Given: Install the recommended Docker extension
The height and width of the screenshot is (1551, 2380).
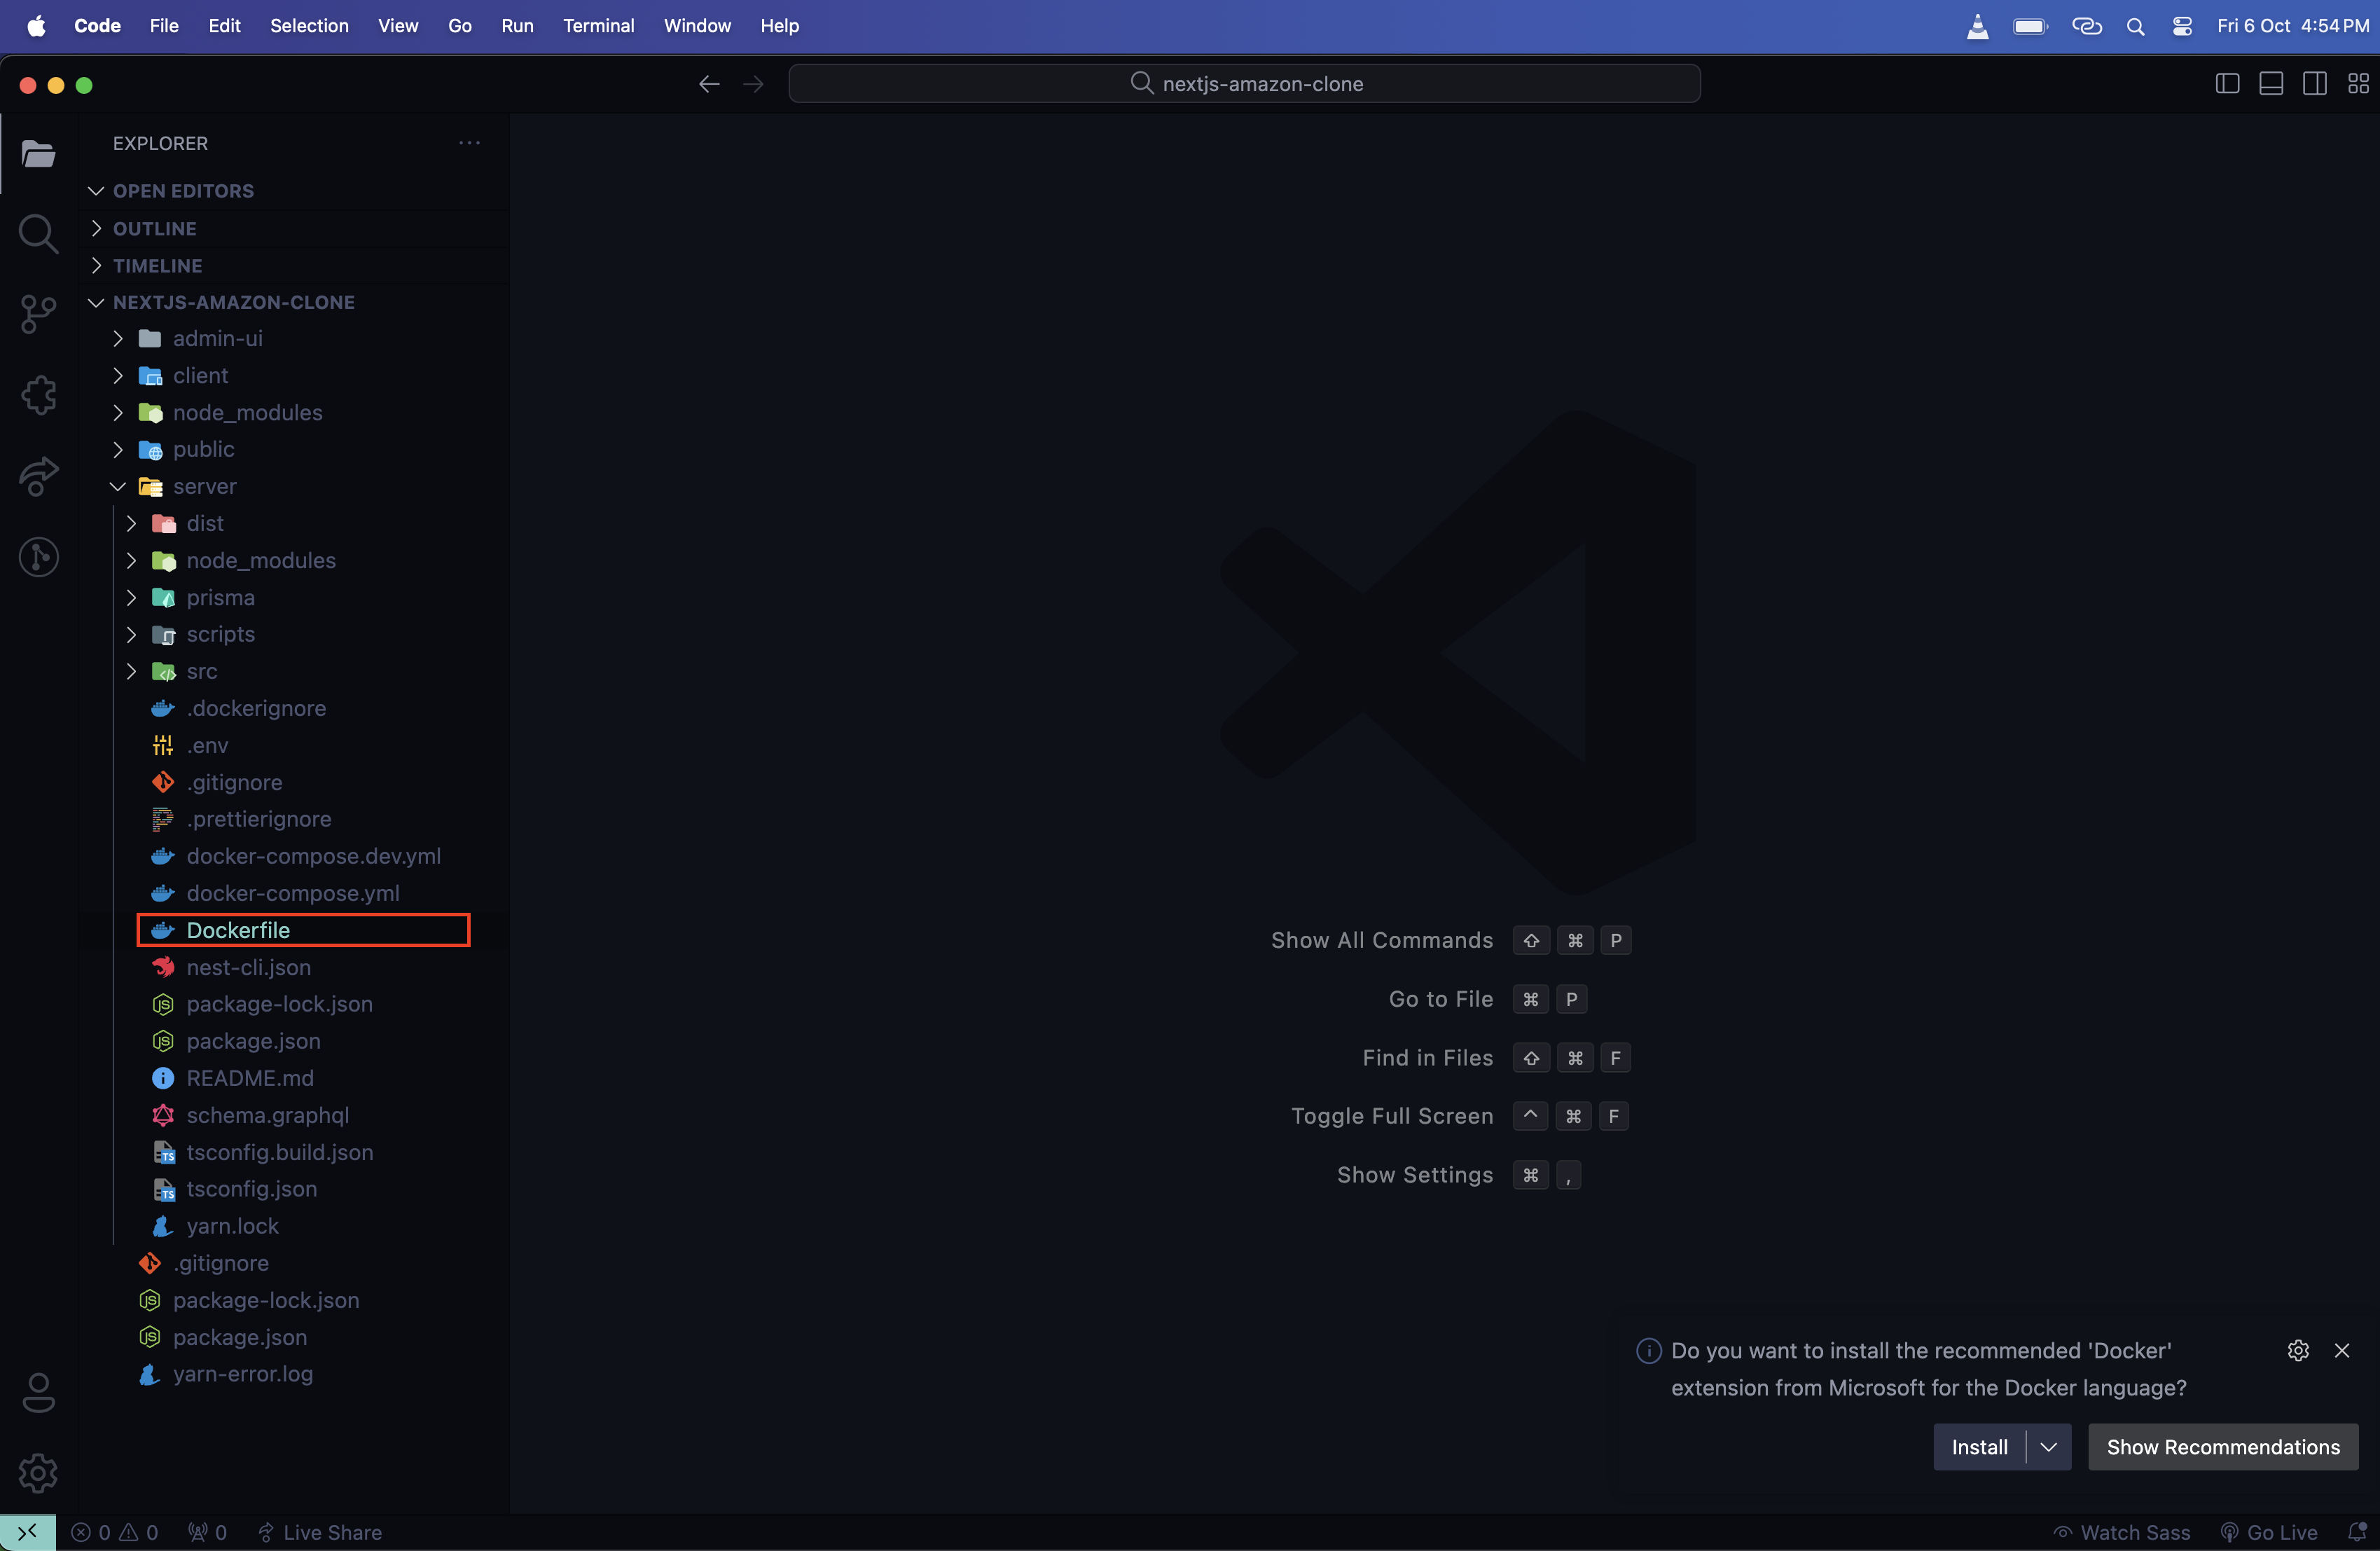Looking at the screenshot, I should coord(1977,1446).
